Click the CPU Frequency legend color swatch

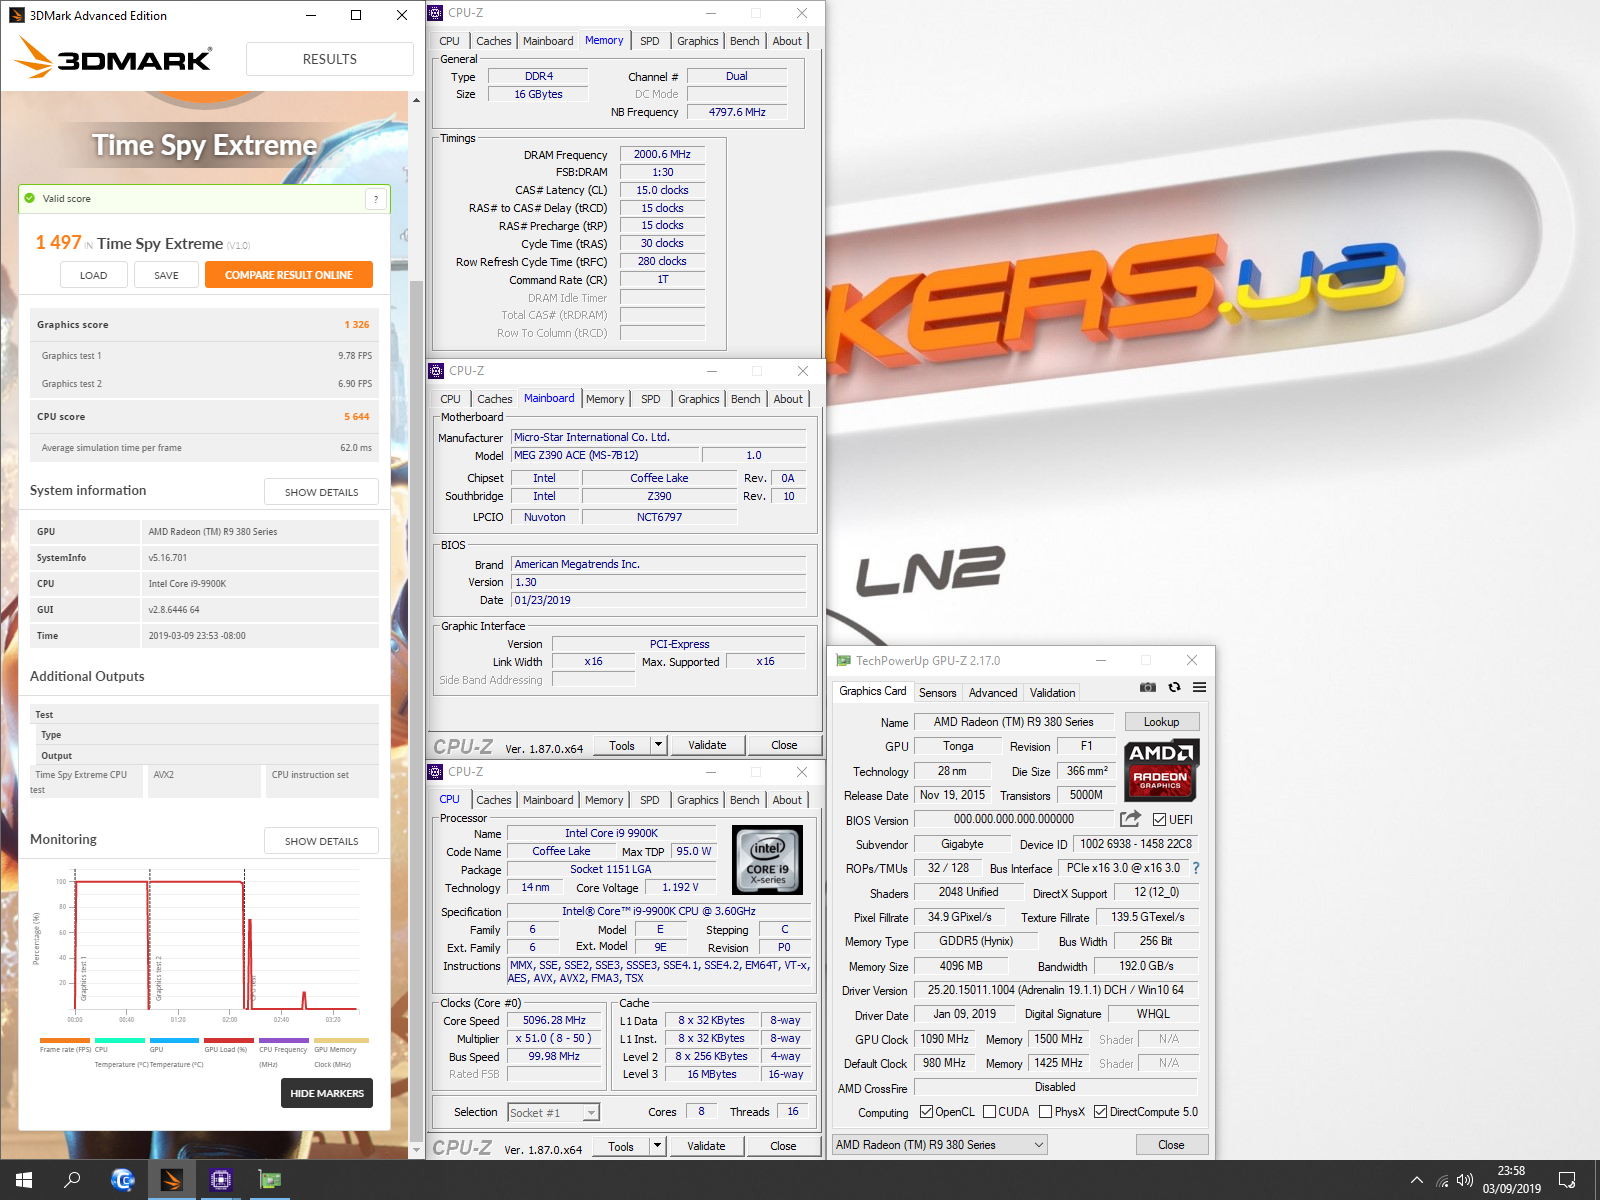tap(284, 1041)
